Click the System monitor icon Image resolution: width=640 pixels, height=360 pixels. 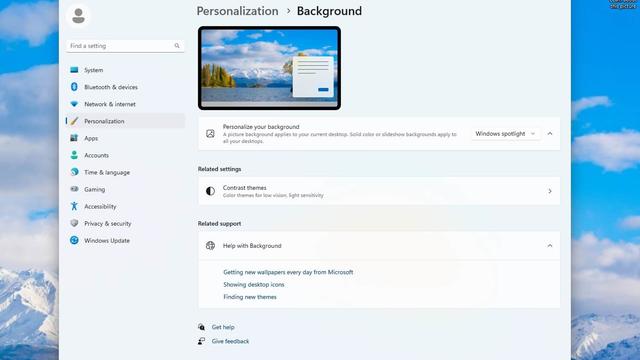pyautogui.click(x=74, y=70)
